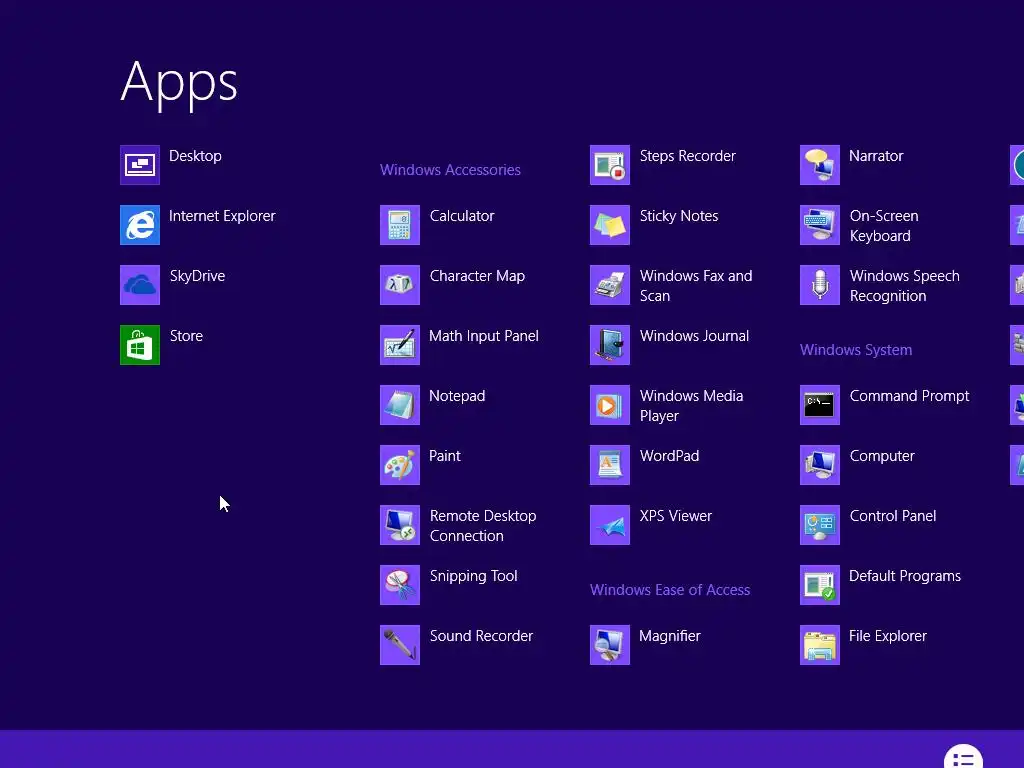Click the "SkyDrive" label text

pyautogui.click(x=197, y=276)
